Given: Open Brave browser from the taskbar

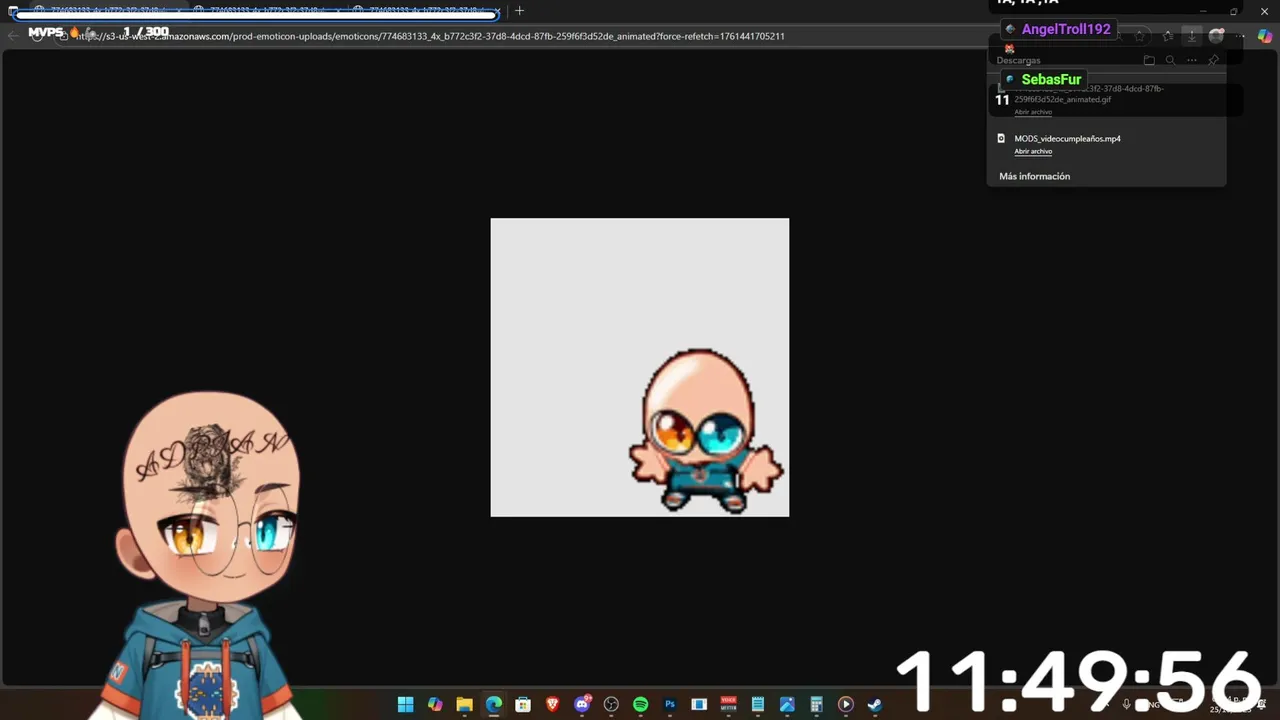Looking at the screenshot, I should pos(552,704).
